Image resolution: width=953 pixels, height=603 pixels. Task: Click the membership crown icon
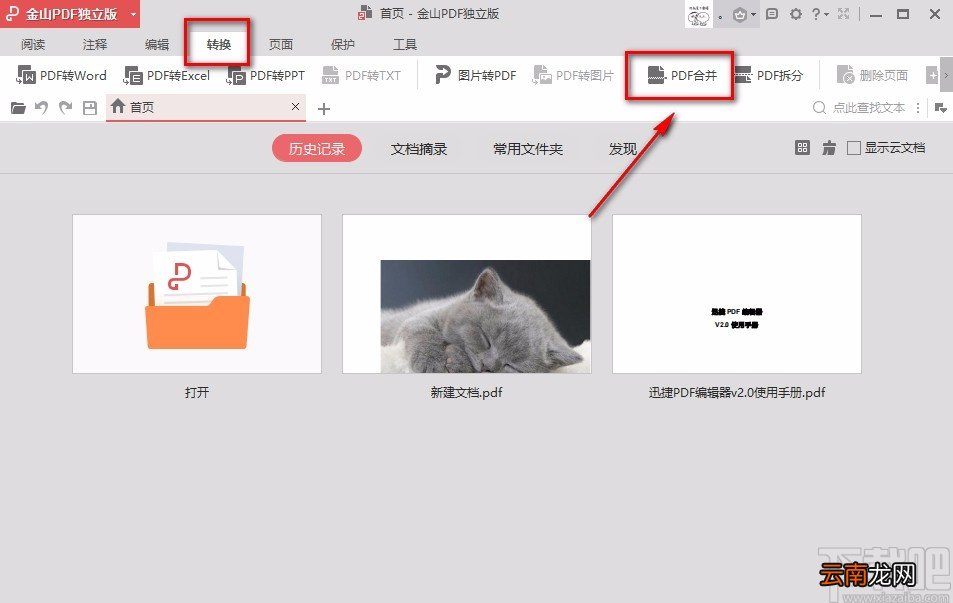point(740,15)
